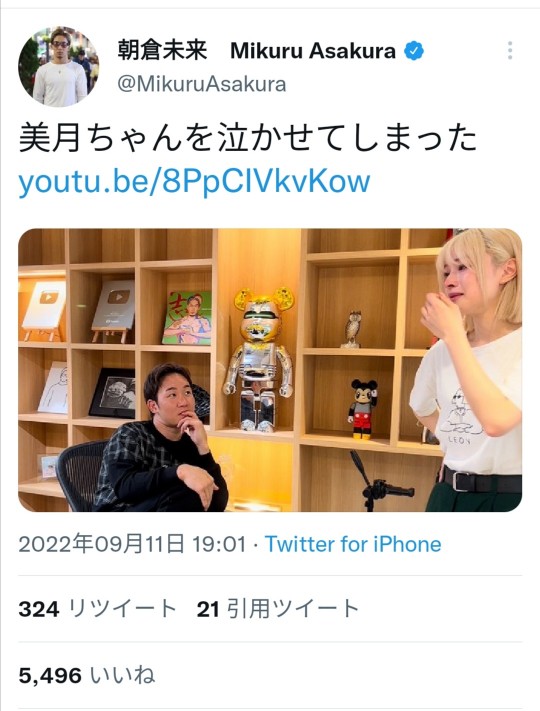Image resolution: width=540 pixels, height=711 pixels.
Task: Open the Twitter for iPhone link
Action: 353,544
